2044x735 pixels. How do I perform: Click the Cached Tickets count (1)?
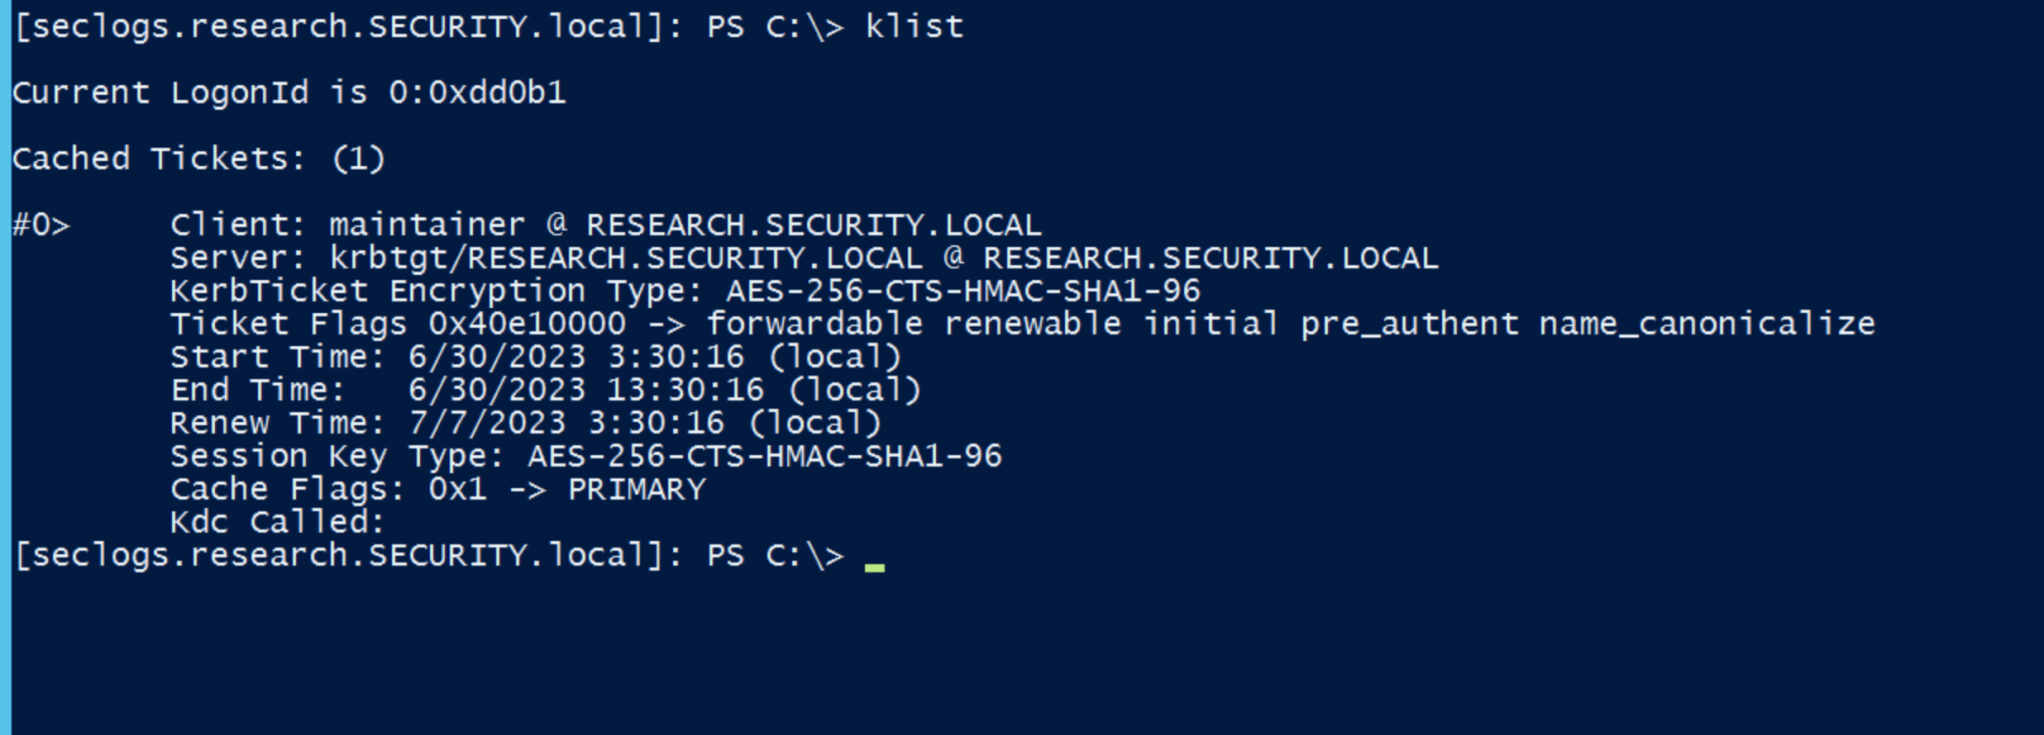[x=358, y=159]
